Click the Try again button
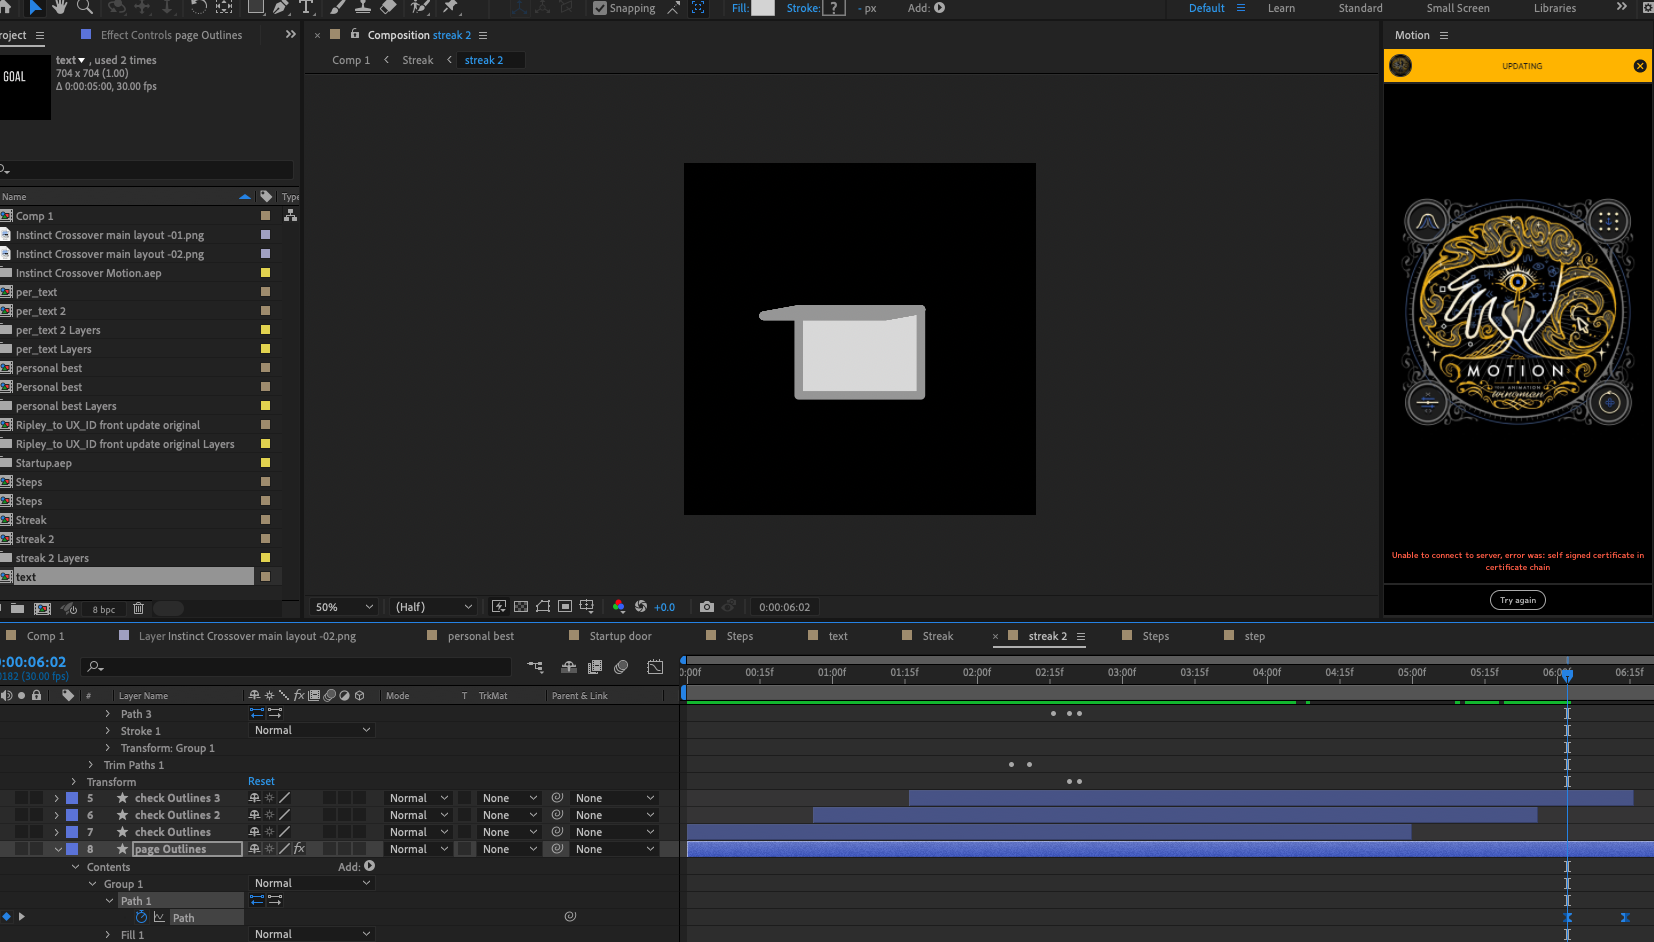 tap(1517, 600)
